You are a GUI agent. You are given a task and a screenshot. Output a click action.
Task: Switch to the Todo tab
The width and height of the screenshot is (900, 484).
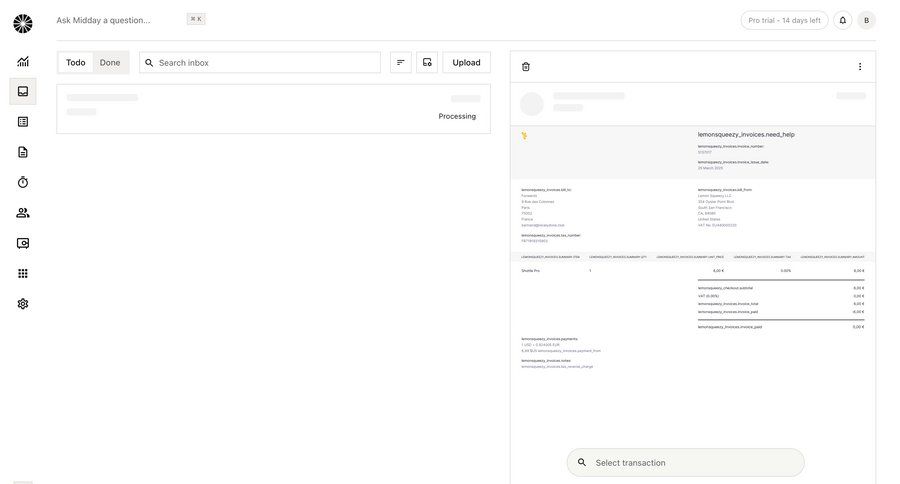click(76, 62)
